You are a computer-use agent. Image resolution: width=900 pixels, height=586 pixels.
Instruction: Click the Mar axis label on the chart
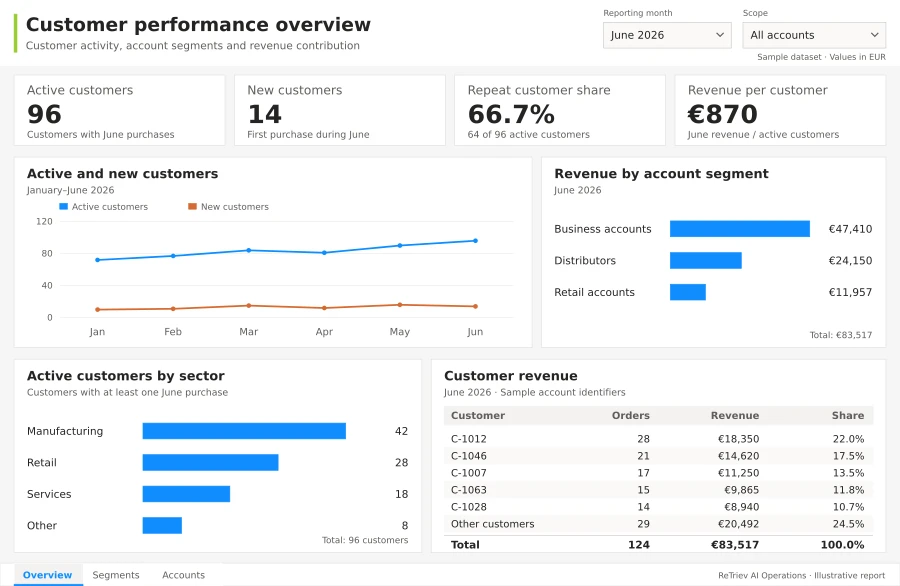(249, 331)
